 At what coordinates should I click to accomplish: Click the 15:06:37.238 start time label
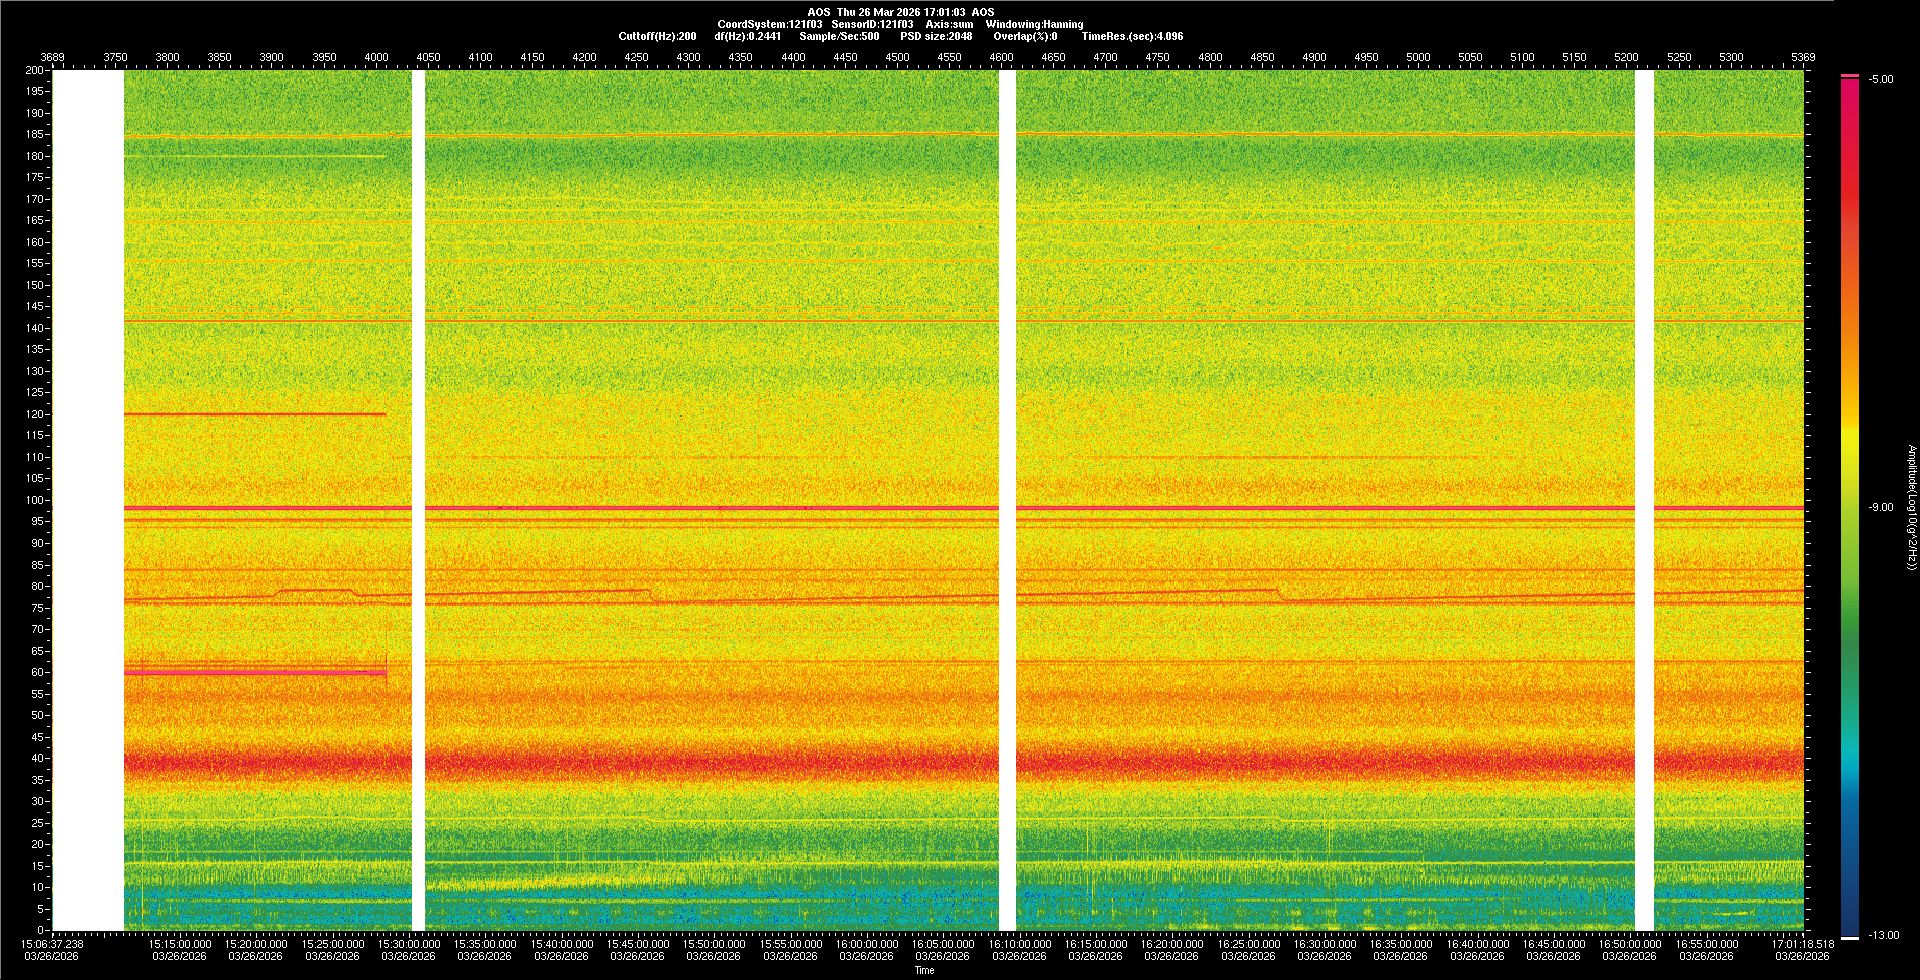tap(53, 943)
